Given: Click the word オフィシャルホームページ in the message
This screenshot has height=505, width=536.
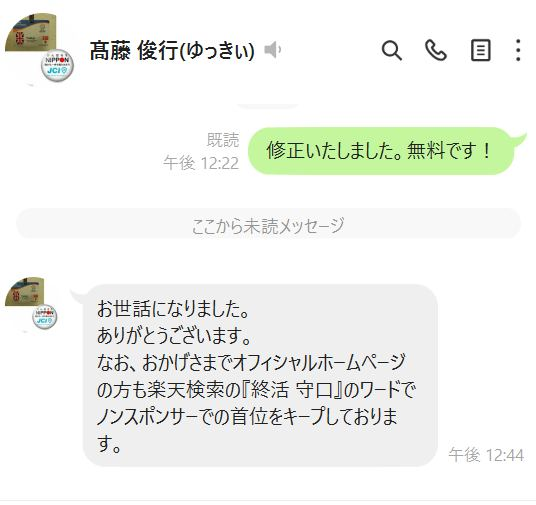Looking at the screenshot, I should [x=320, y=363].
